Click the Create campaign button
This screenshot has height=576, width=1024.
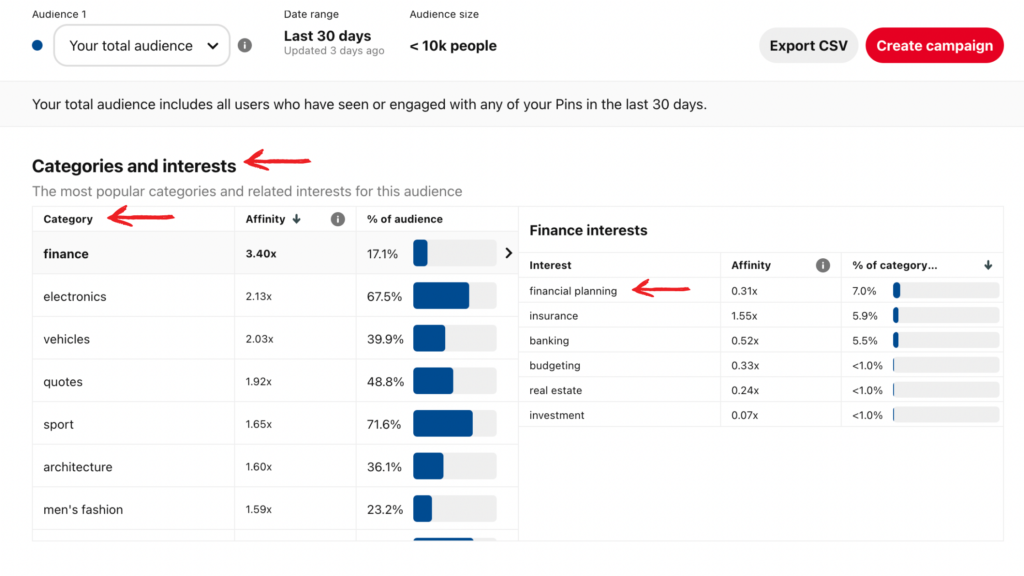tap(934, 46)
